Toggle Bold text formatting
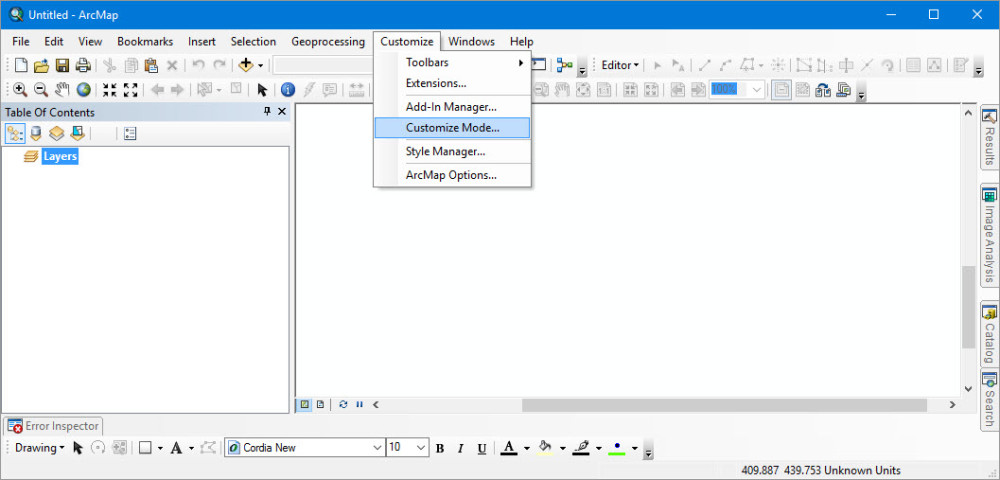This screenshot has width=1000, height=480. pyautogui.click(x=439, y=448)
